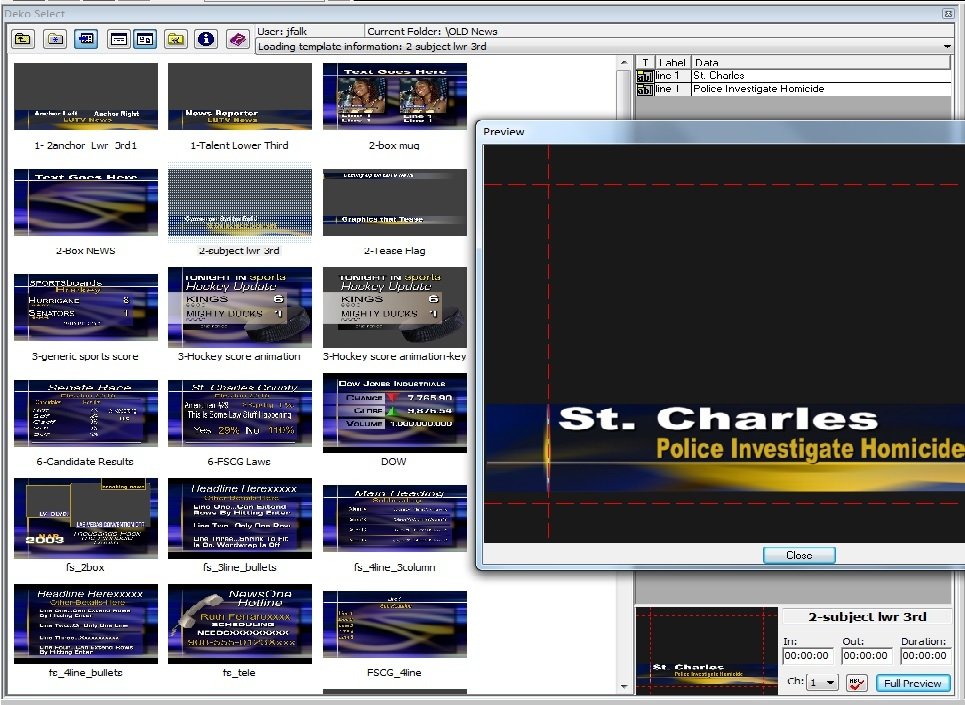Viewport: 965px width, 705px height.
Task: Click the template list scroll-up arrow
Action: tap(623, 62)
